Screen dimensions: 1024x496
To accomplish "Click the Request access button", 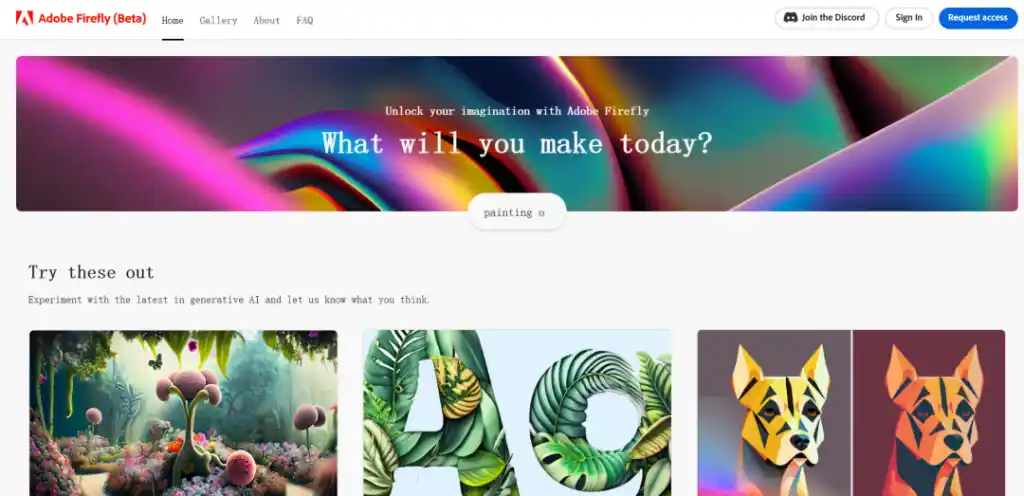I will (x=978, y=18).
